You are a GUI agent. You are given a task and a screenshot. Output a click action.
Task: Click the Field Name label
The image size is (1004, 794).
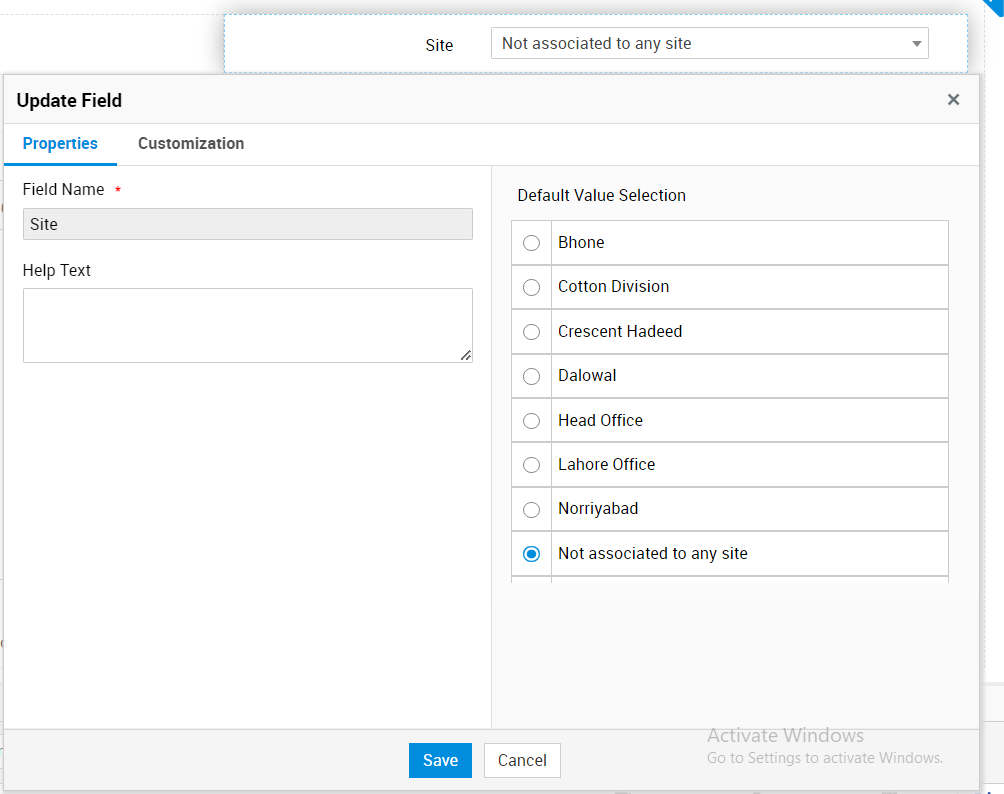pos(63,189)
